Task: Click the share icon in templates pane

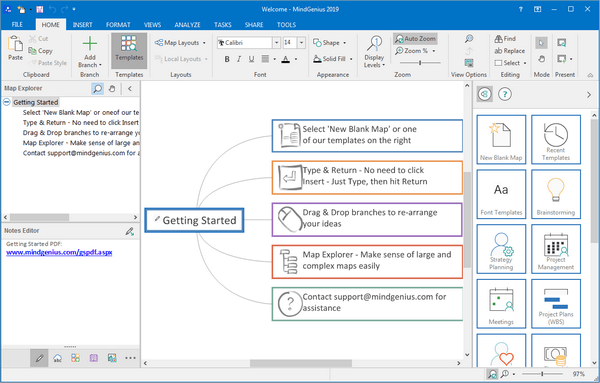Action: coord(484,94)
